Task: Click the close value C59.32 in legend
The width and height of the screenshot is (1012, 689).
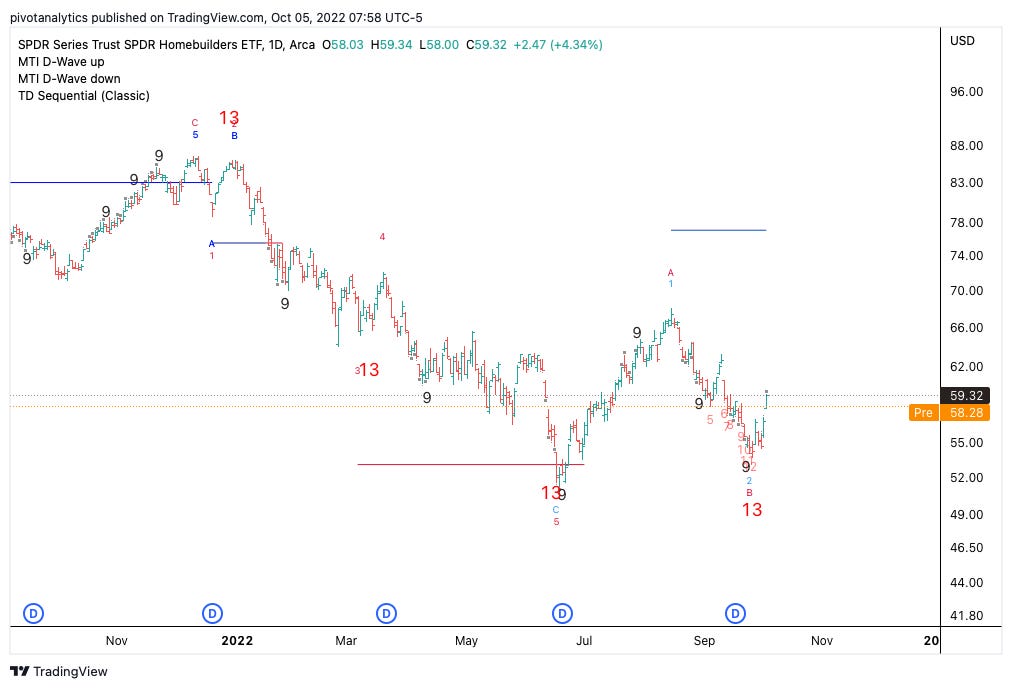Action: pyautogui.click(x=486, y=45)
